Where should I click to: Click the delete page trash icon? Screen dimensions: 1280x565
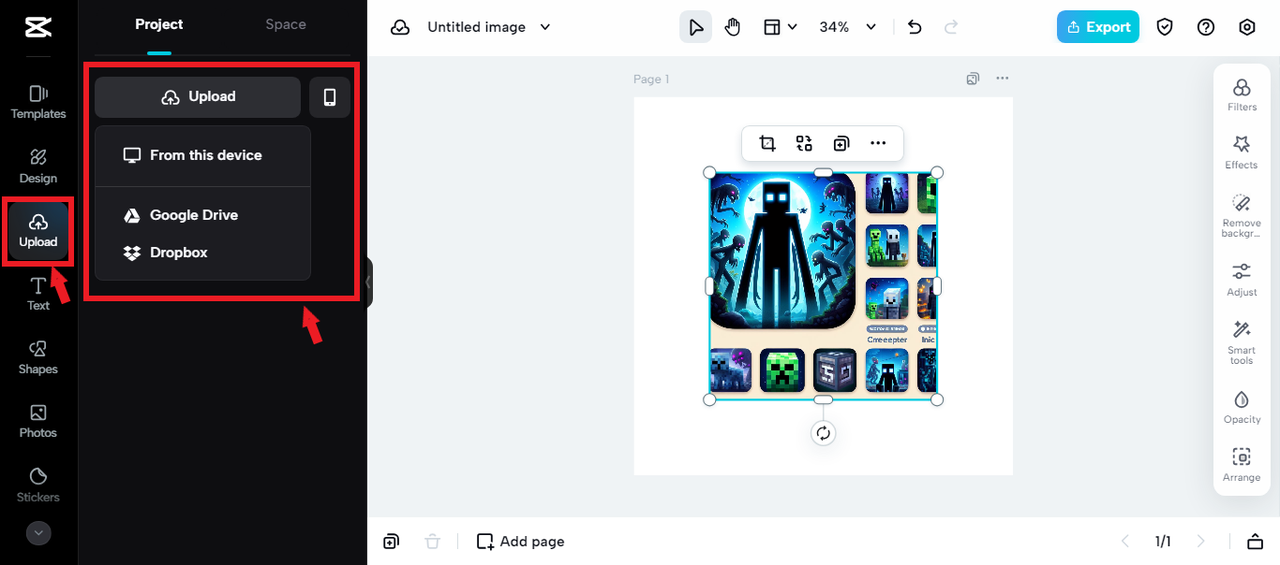pyautogui.click(x=432, y=541)
